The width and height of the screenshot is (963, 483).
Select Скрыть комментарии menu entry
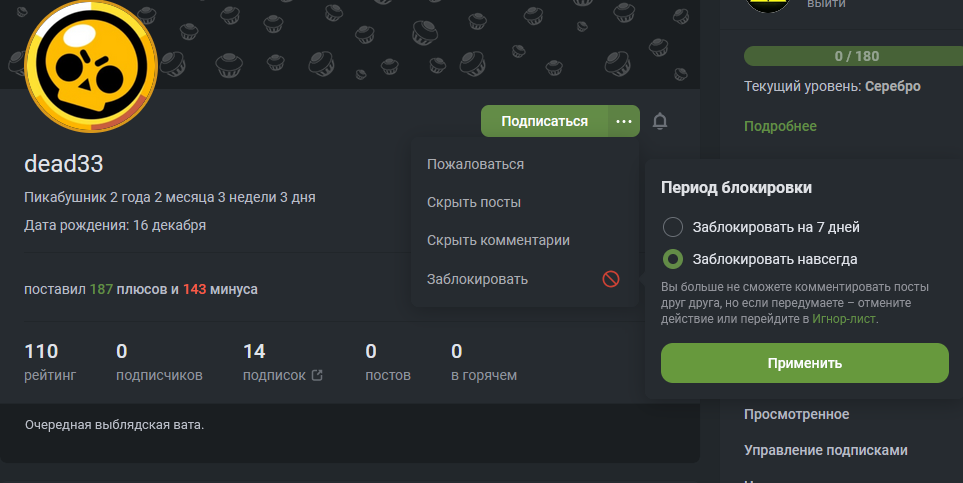498,240
